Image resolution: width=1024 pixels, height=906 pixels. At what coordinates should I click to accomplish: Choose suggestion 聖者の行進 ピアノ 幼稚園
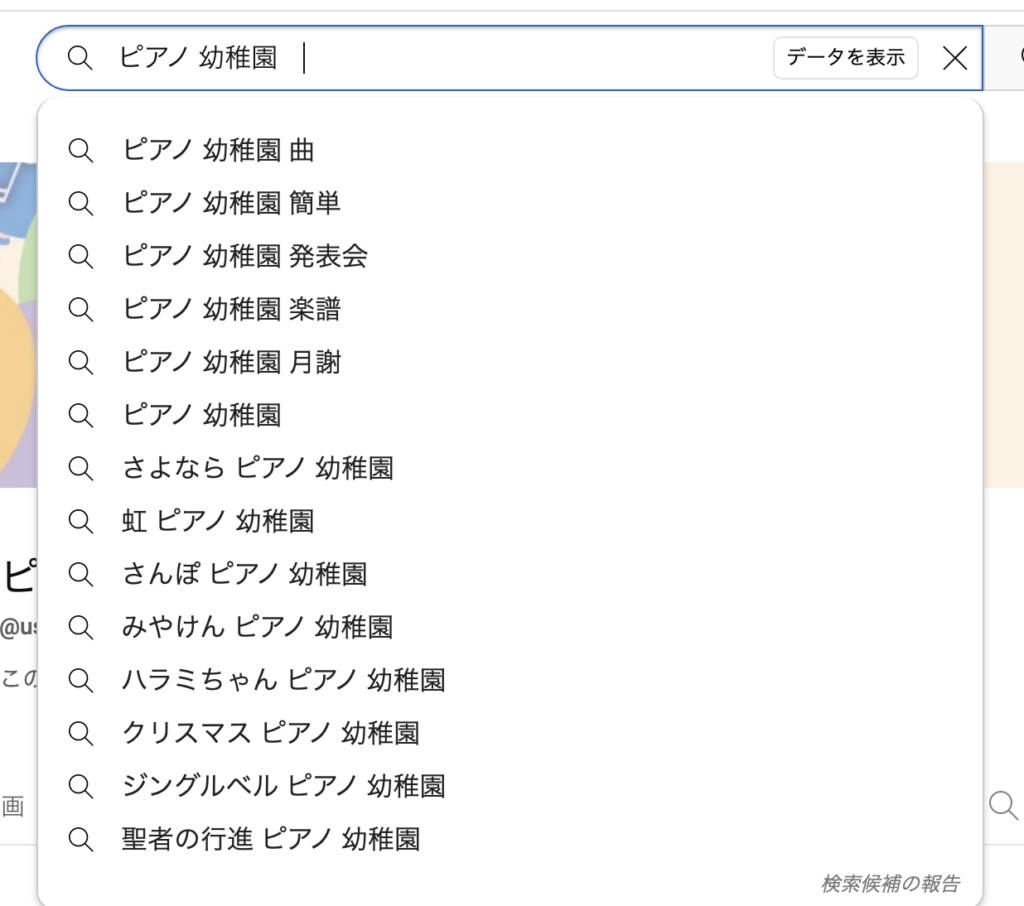tap(510, 839)
